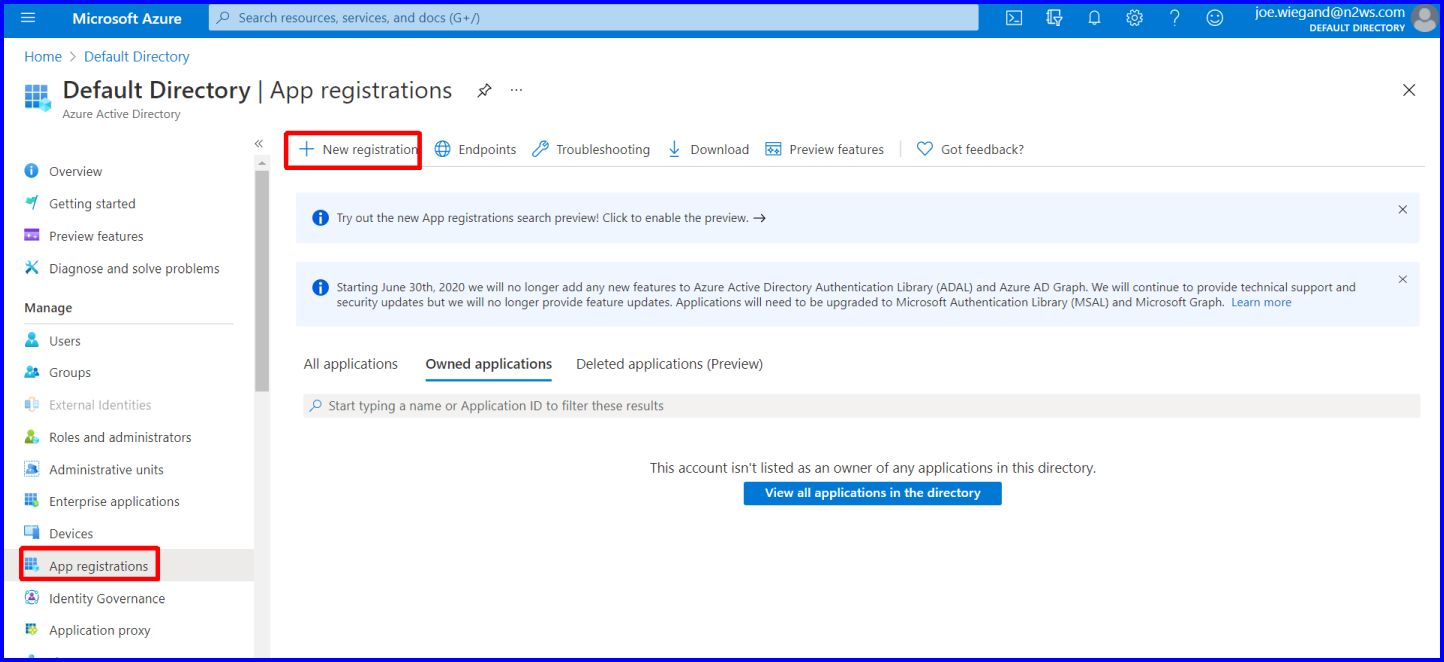This screenshot has height=662, width=1444.
Task: Click Download in the toolbar
Action: click(x=707, y=149)
